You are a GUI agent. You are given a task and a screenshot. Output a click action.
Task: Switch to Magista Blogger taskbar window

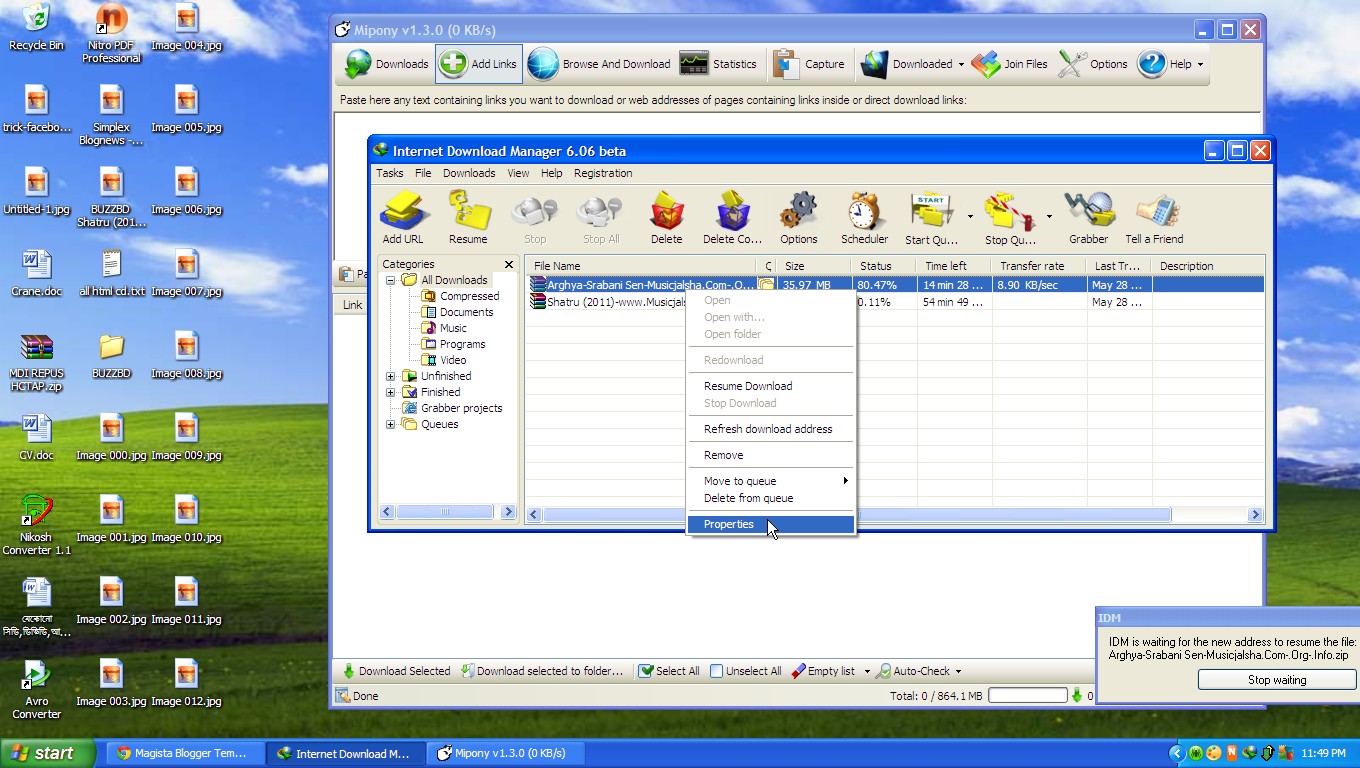pos(183,753)
